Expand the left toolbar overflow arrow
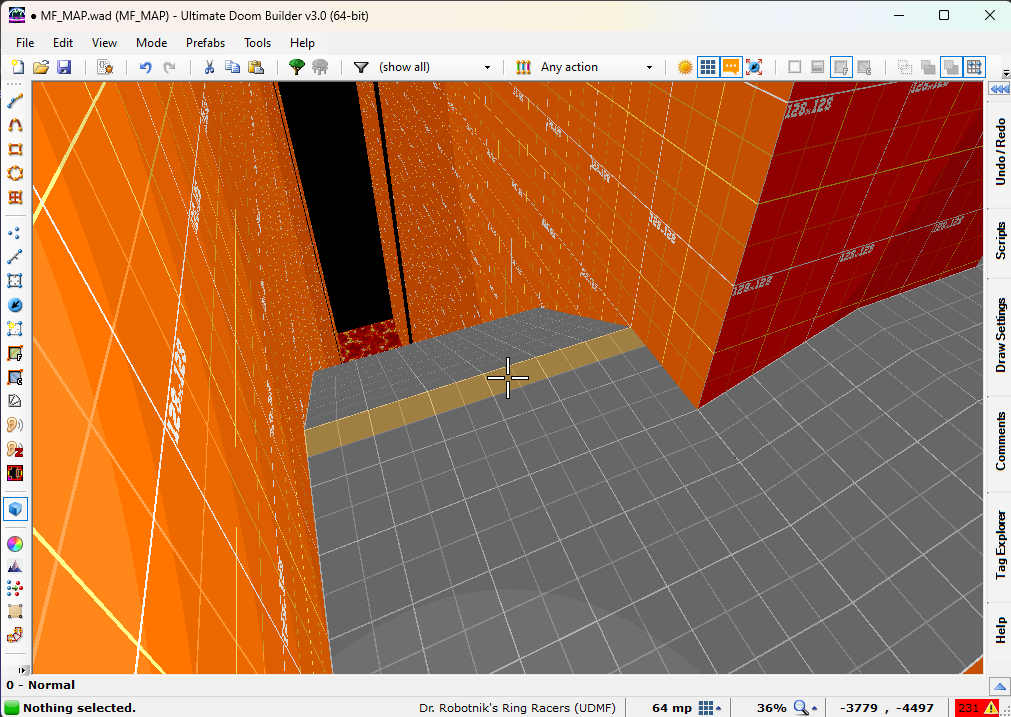Screen dimensions: 1011x717 click(x=21, y=671)
